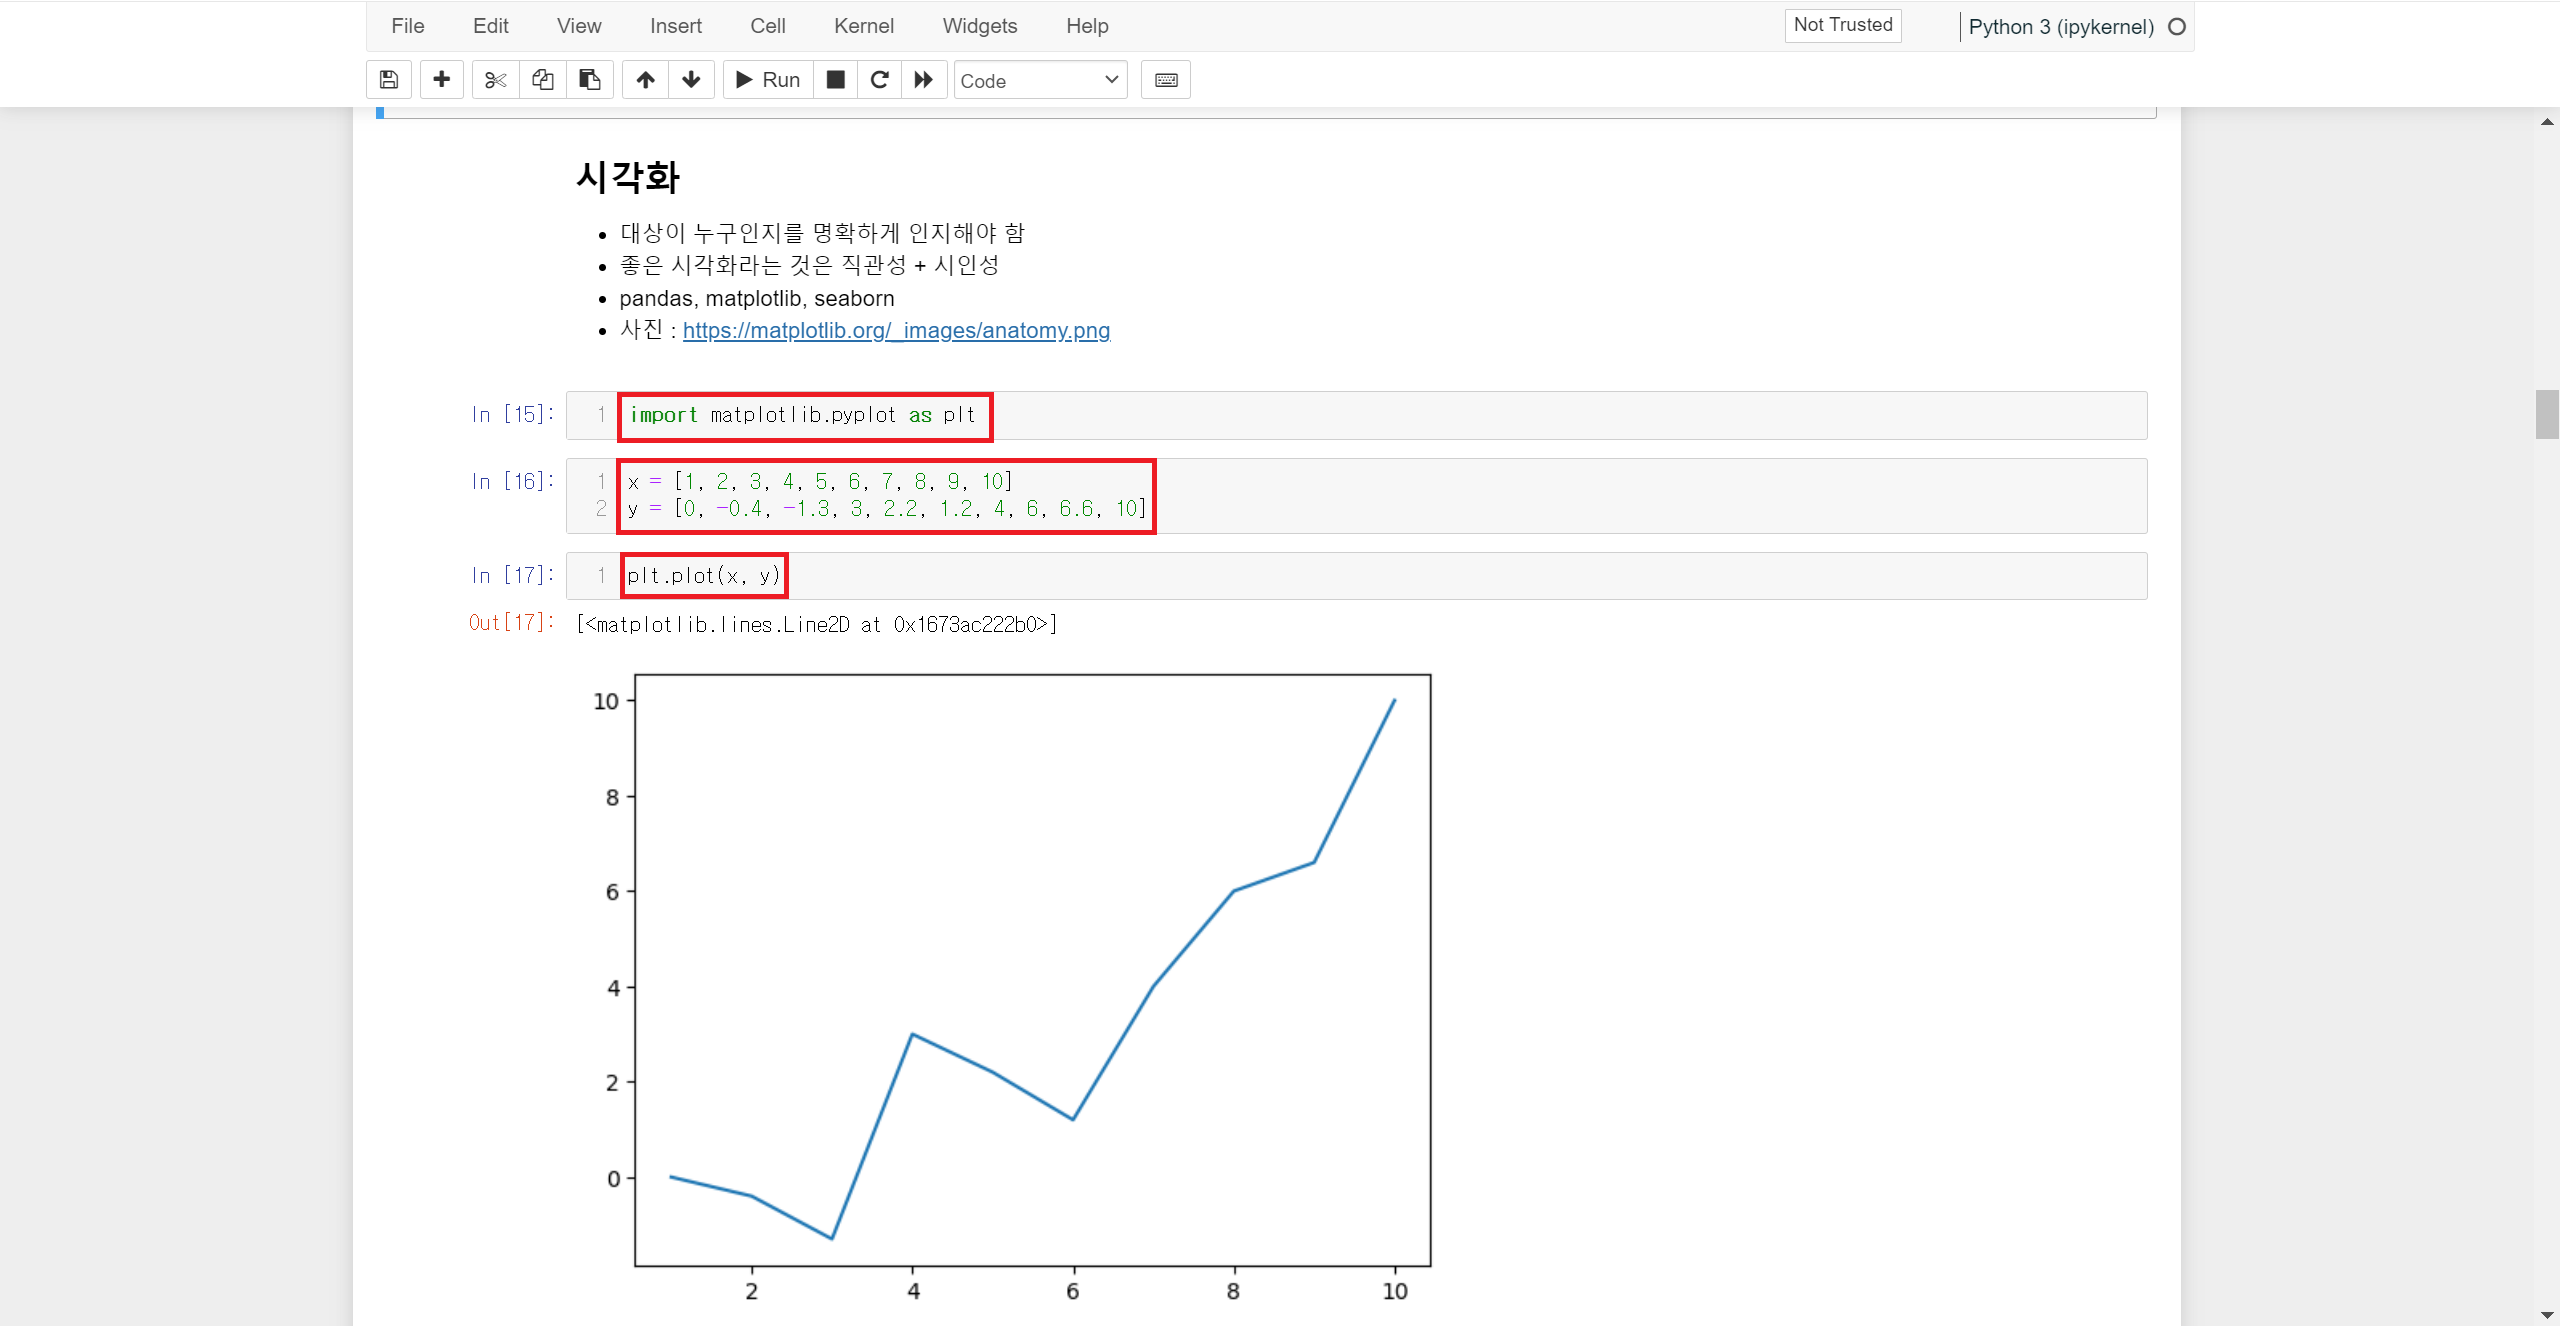Open the matplotlib anatomy.png link
The width and height of the screenshot is (2560, 1326).
tap(896, 331)
